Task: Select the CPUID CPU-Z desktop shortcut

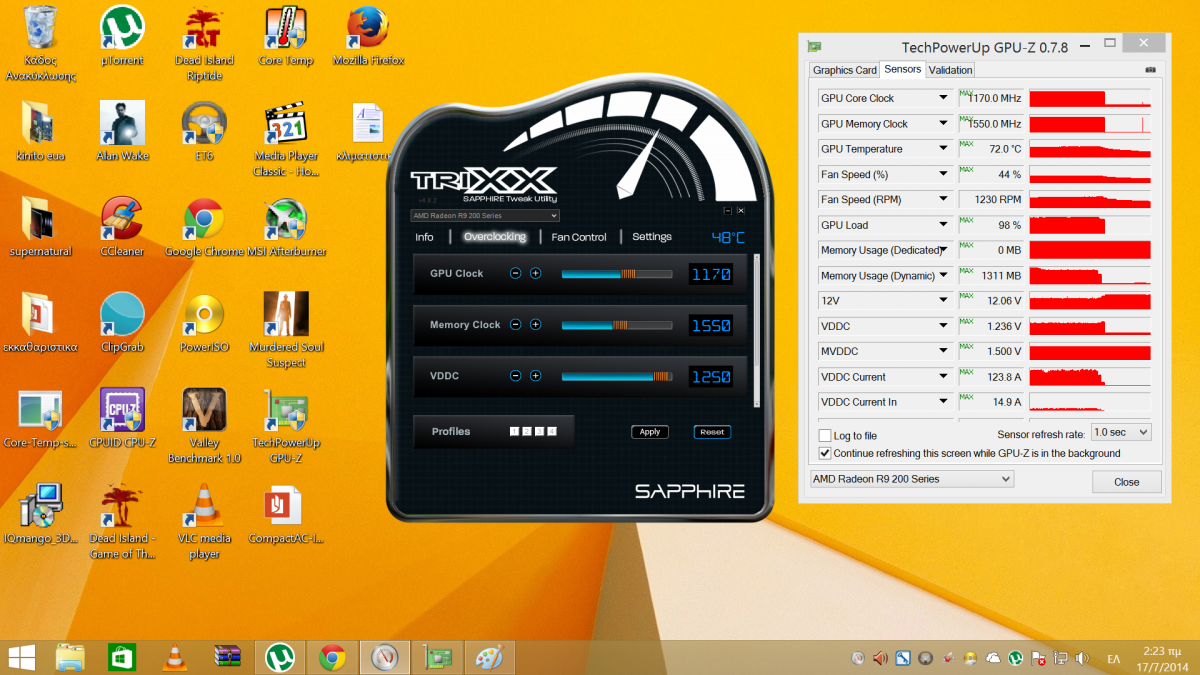Action: [122, 419]
